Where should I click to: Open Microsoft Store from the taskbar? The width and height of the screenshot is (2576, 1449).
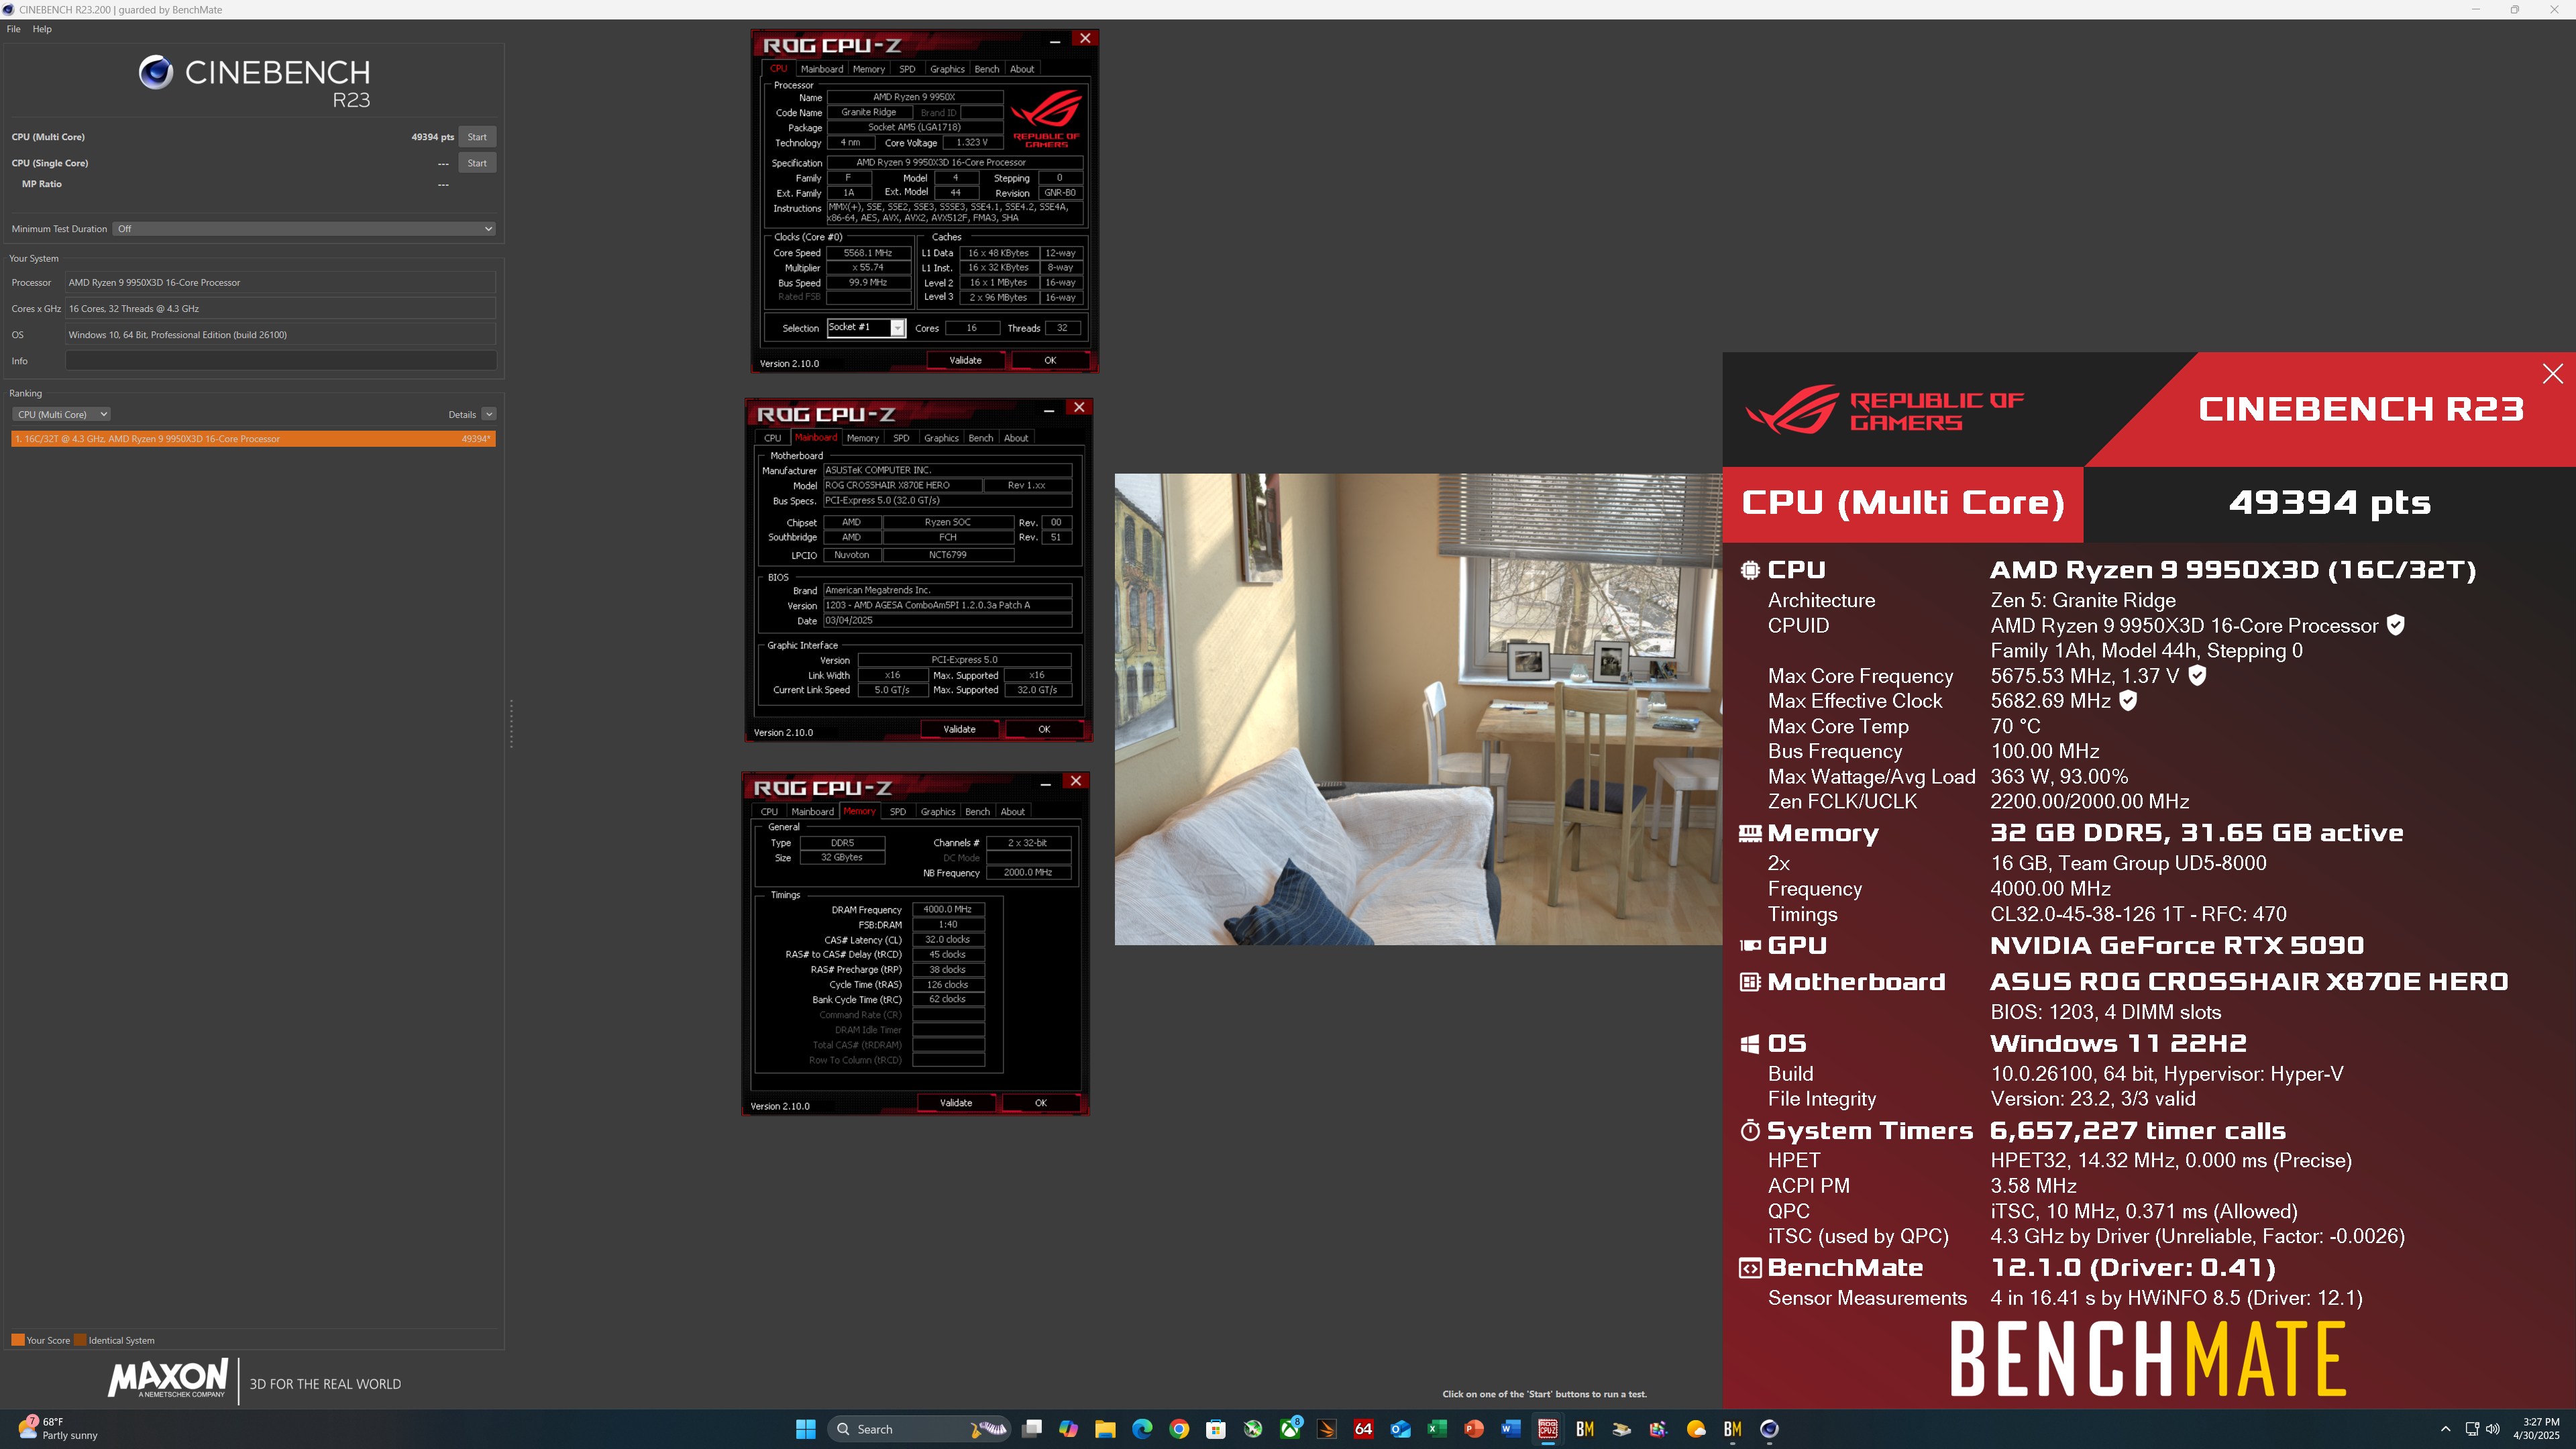pyautogui.click(x=1216, y=1429)
